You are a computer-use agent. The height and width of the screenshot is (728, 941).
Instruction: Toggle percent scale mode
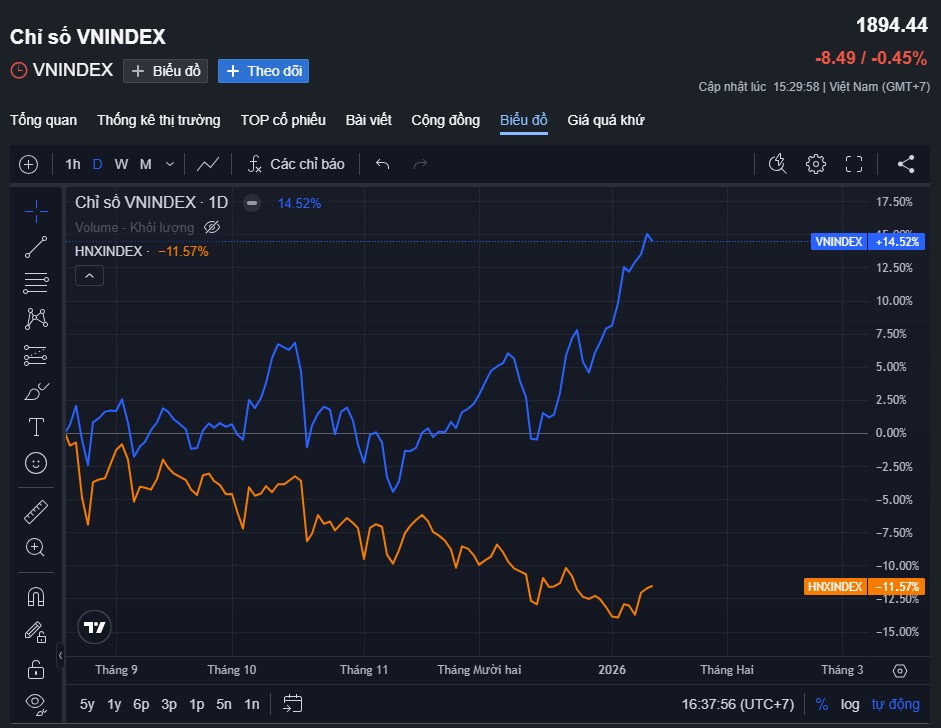pyautogui.click(x=821, y=704)
